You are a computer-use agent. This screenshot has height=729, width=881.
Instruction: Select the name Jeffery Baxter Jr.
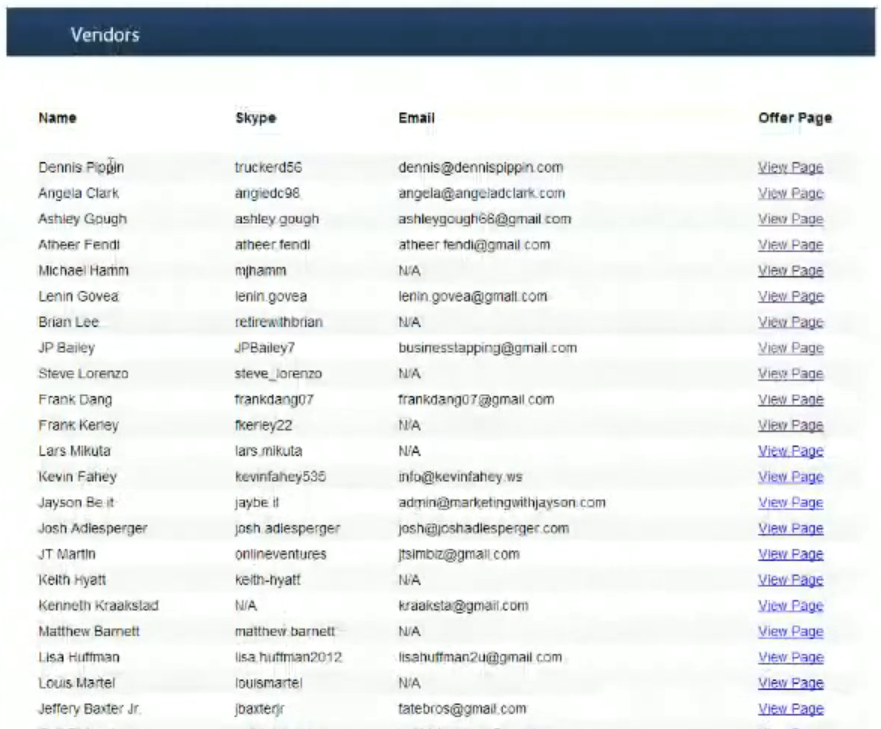89,709
